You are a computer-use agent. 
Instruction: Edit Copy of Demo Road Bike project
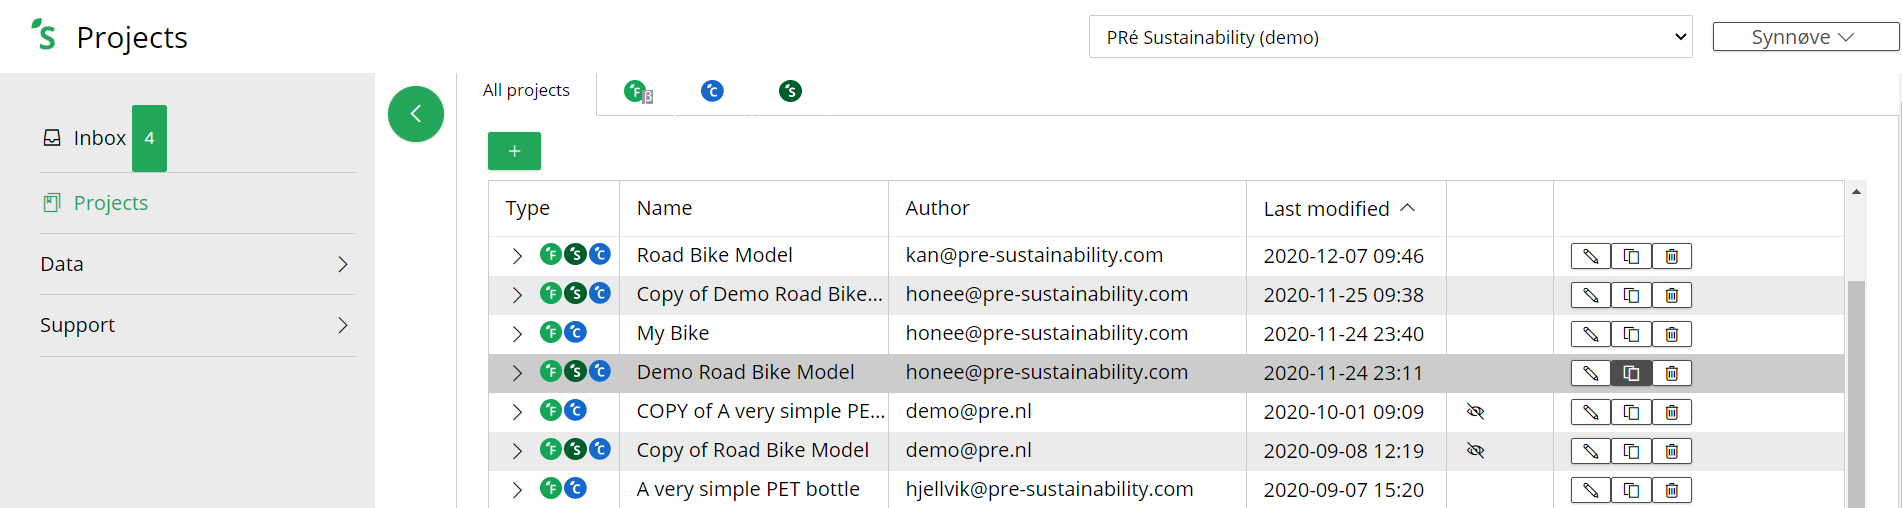click(1590, 295)
